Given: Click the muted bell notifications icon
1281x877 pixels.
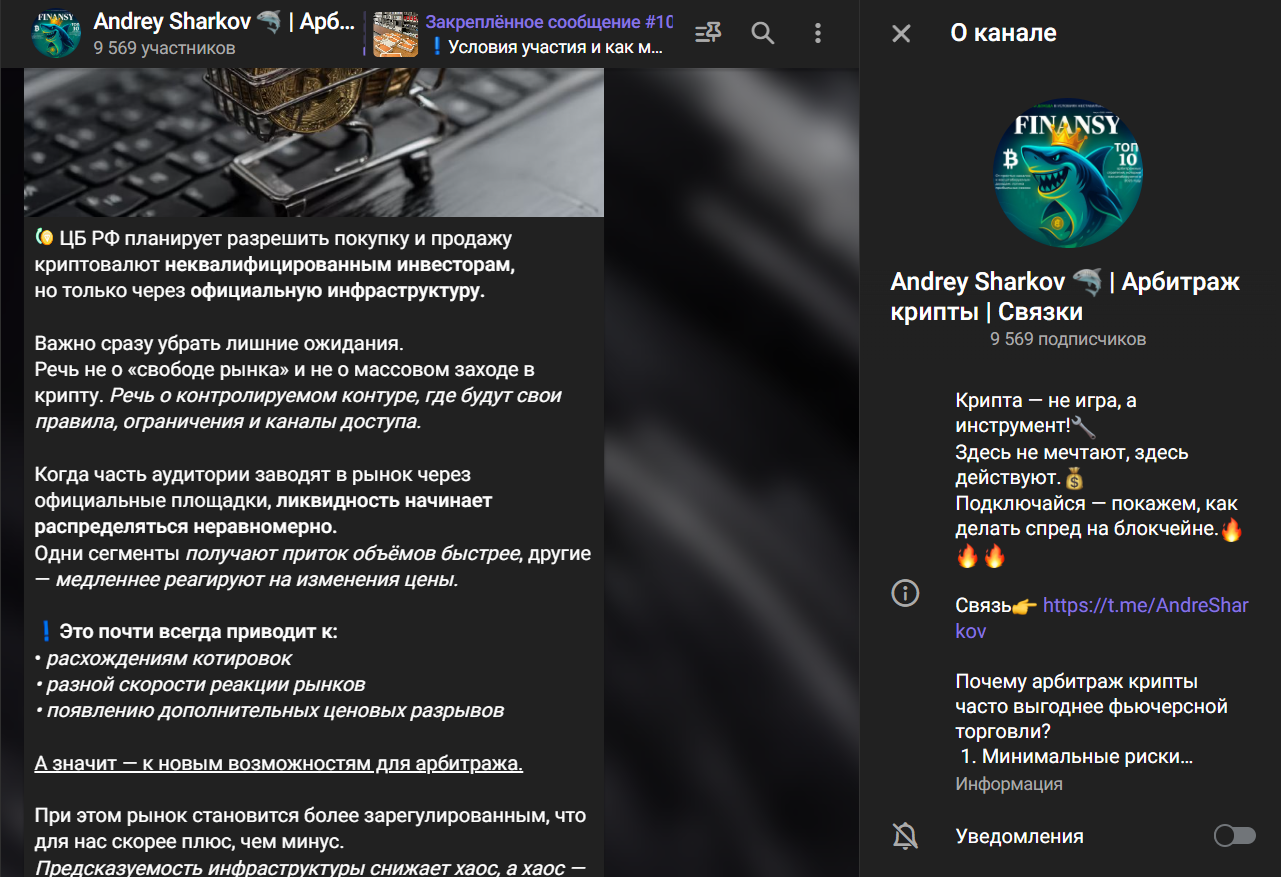Looking at the screenshot, I should coord(905,836).
